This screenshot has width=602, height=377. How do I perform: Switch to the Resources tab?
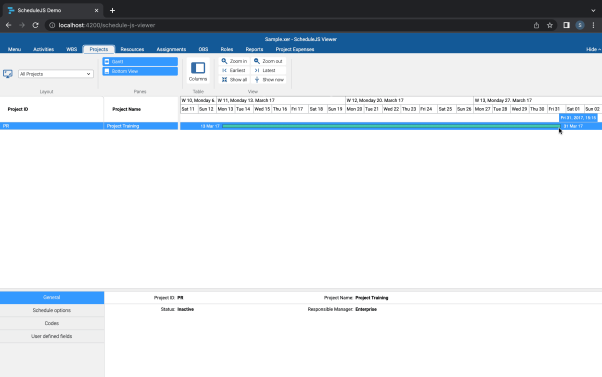[x=132, y=49]
